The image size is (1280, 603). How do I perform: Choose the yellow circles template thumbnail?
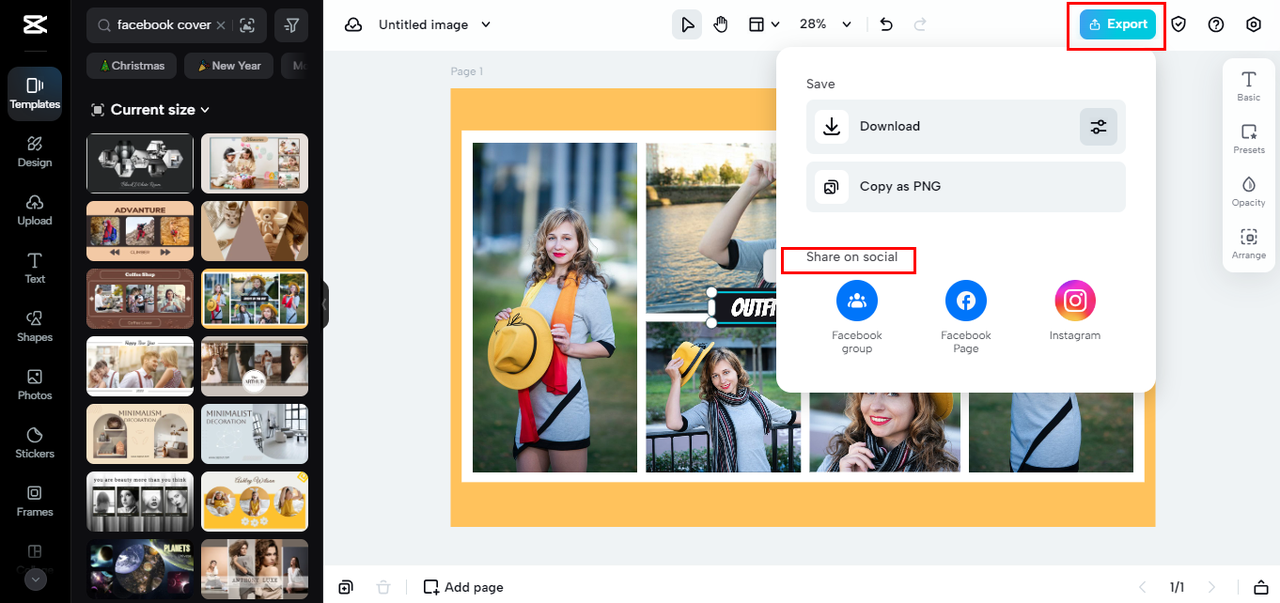pos(255,501)
